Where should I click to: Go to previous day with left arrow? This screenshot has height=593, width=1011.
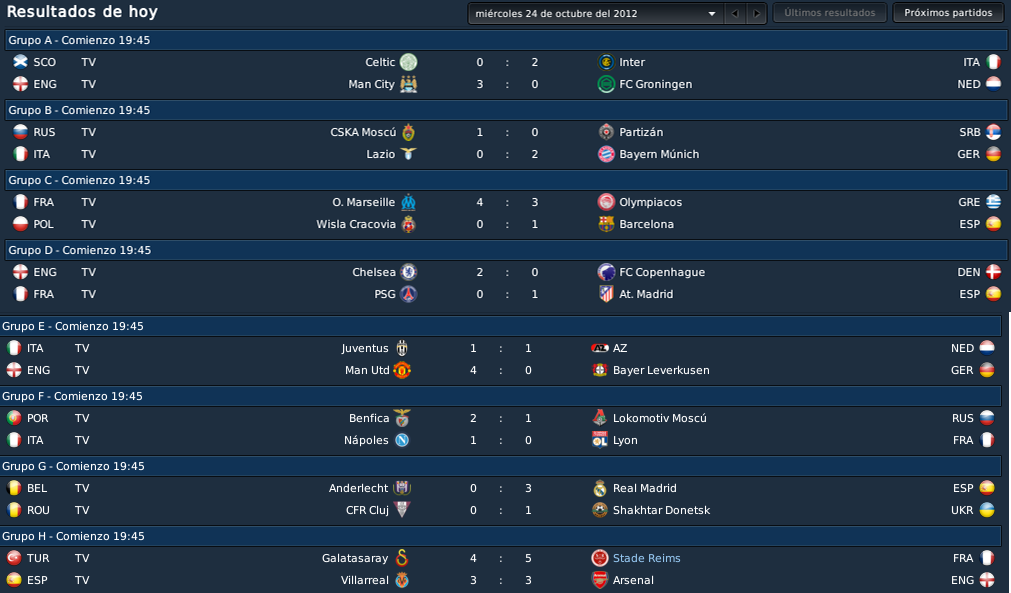(734, 13)
